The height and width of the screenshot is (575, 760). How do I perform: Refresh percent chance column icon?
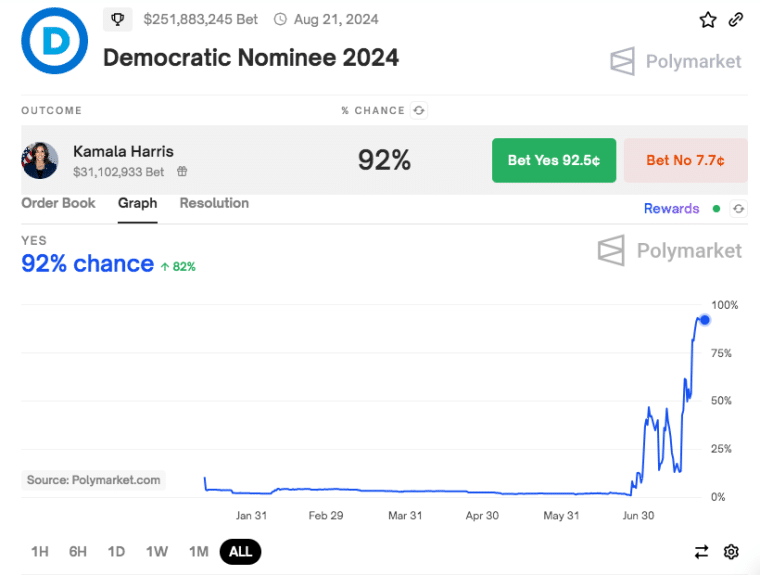pyautogui.click(x=419, y=111)
